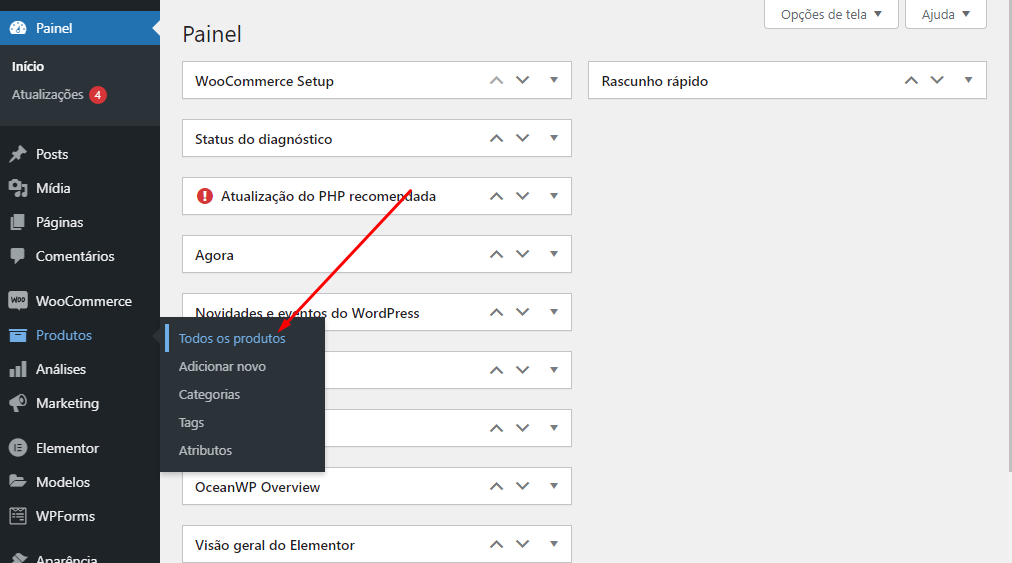Open Tags in Produtos submenu
The width and height of the screenshot is (1012, 563).
coord(191,422)
